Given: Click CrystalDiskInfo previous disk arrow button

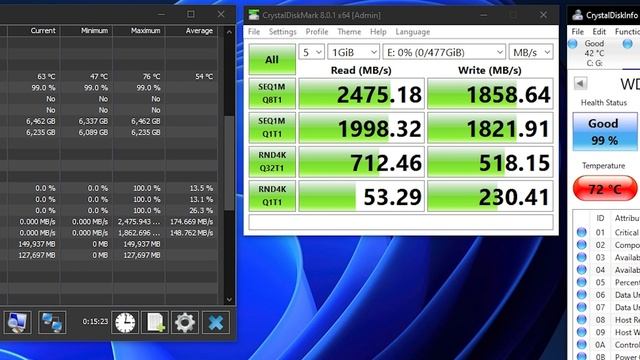Looking at the screenshot, I should (580, 84).
